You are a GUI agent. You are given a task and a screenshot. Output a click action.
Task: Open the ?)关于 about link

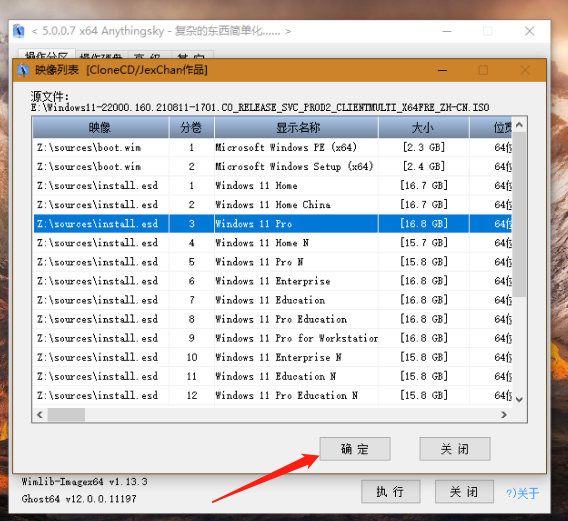tap(522, 493)
